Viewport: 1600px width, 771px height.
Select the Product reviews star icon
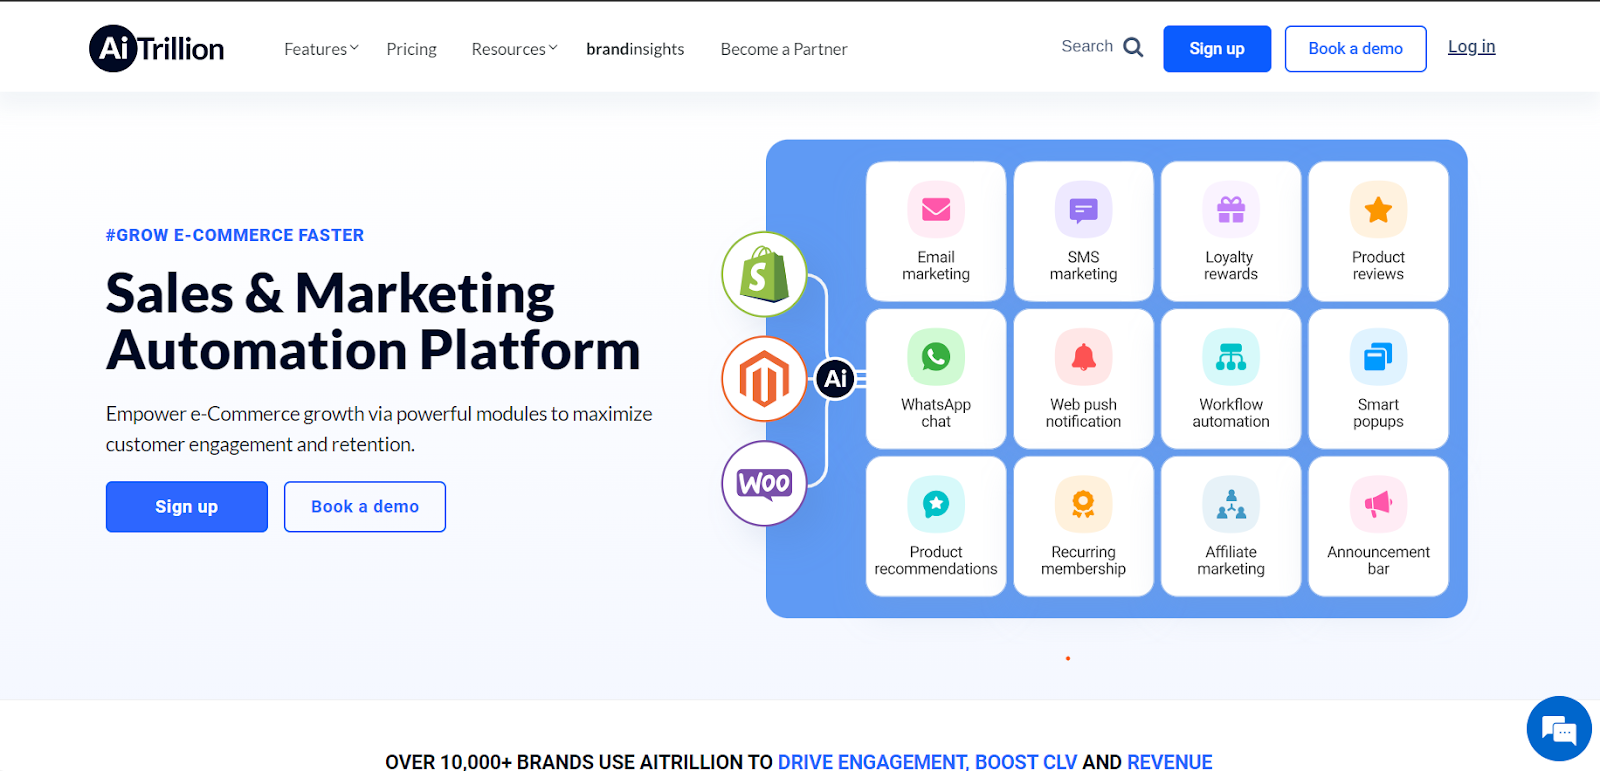pyautogui.click(x=1378, y=209)
